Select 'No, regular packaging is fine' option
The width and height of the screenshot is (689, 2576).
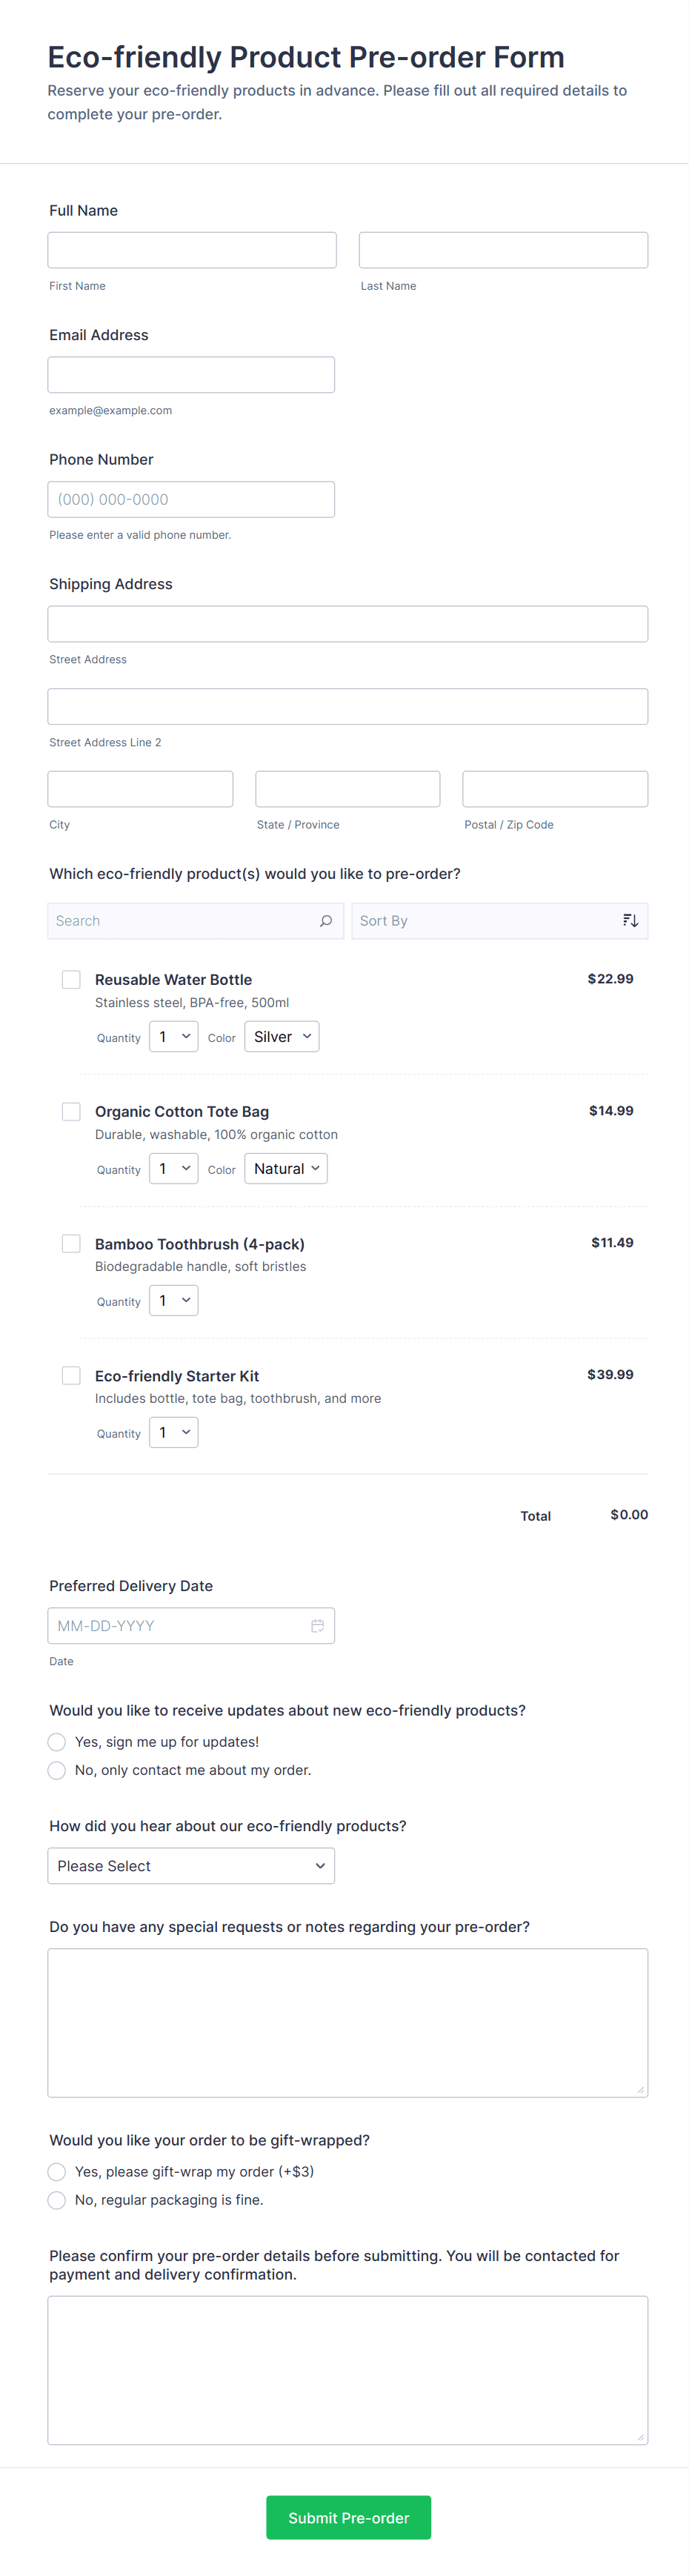[57, 2200]
